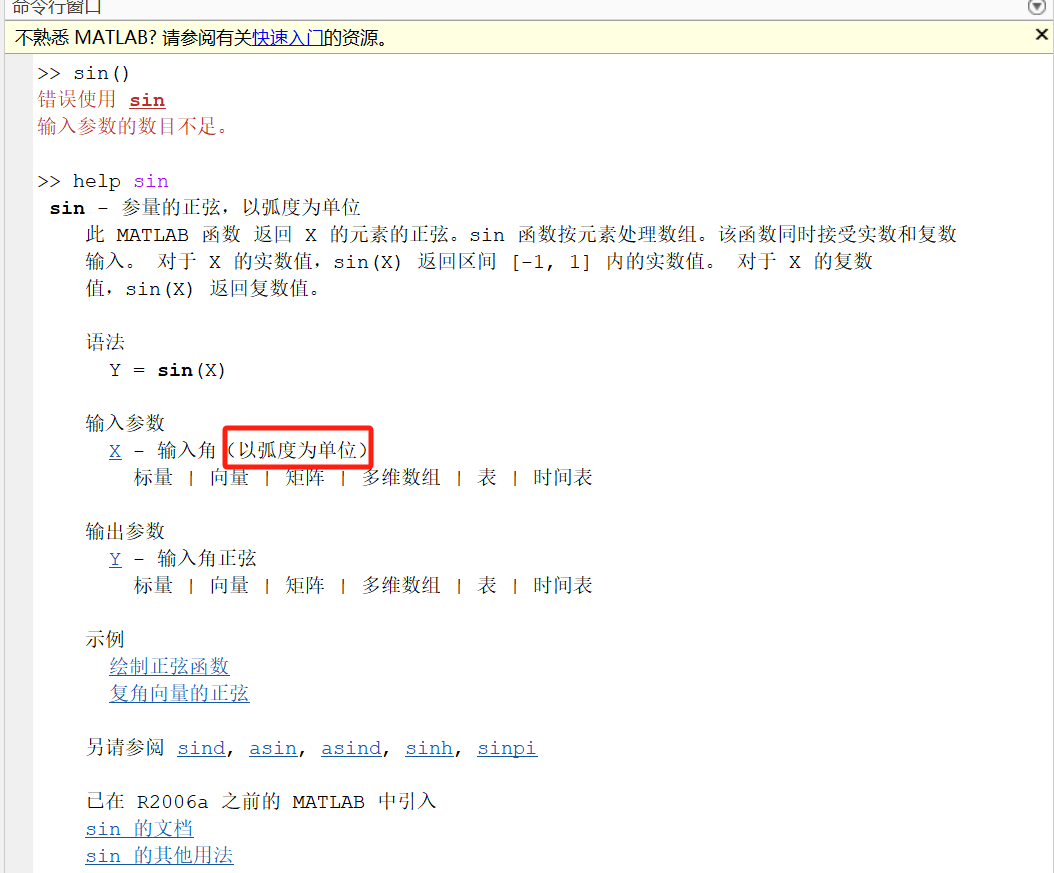Screen dimensions: 1054x873
Task: Click the text 输入角正弦
Action: [x=207, y=558]
